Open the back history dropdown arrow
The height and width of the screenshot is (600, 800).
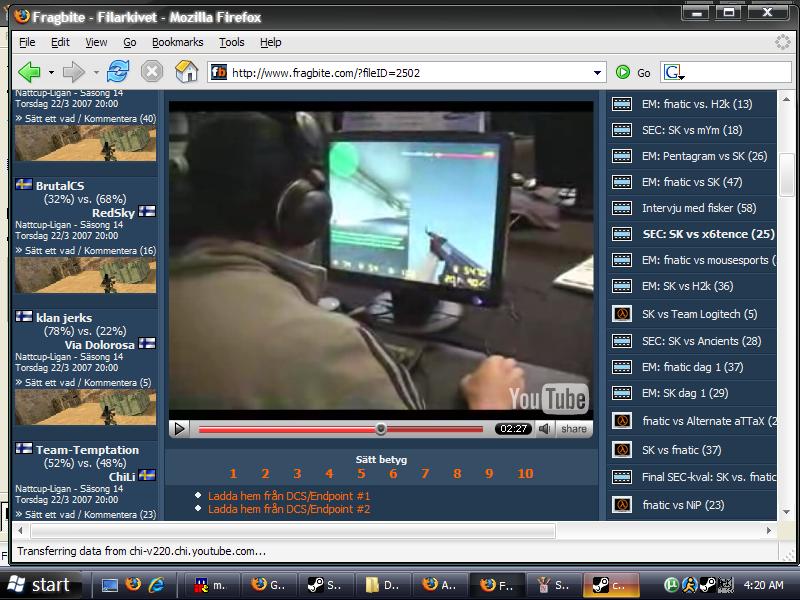pyautogui.click(x=50, y=72)
